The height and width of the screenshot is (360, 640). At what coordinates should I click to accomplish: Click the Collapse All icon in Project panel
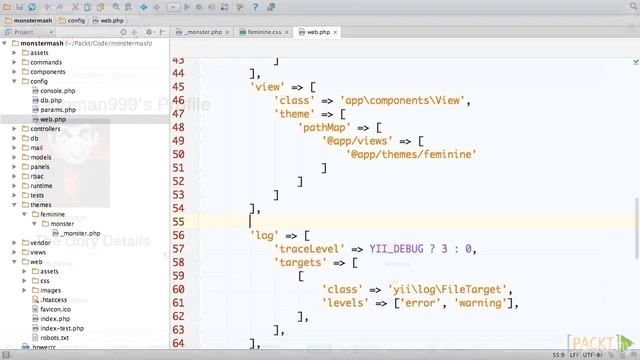coord(134,32)
